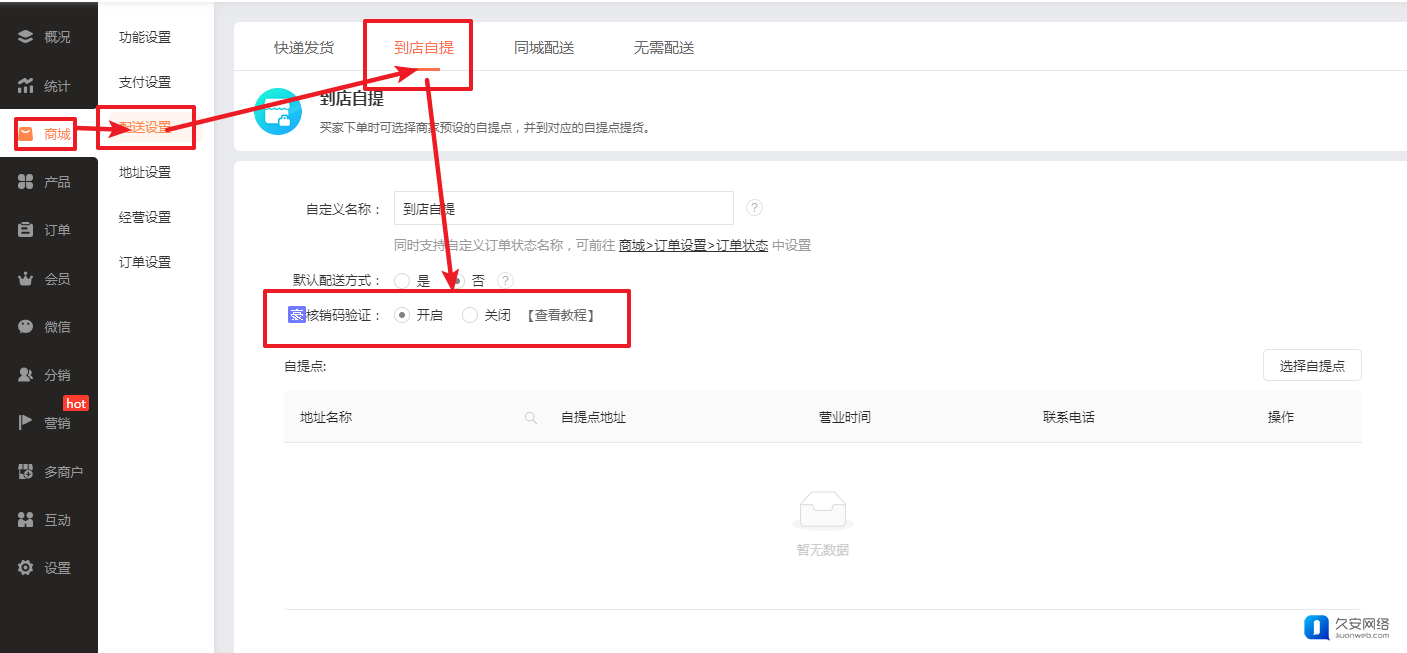Select the 产品 products icon

coord(26,182)
